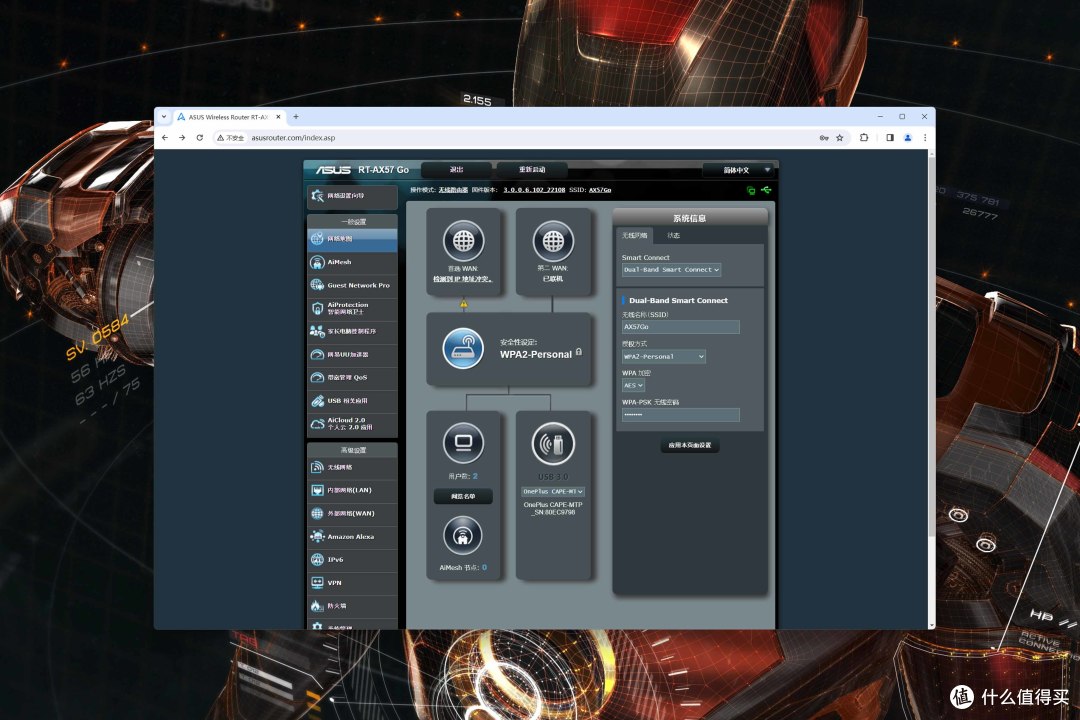Image resolution: width=1080 pixels, height=720 pixels.
Task: Open 防火墙 firewall settings
Action: pos(352,606)
